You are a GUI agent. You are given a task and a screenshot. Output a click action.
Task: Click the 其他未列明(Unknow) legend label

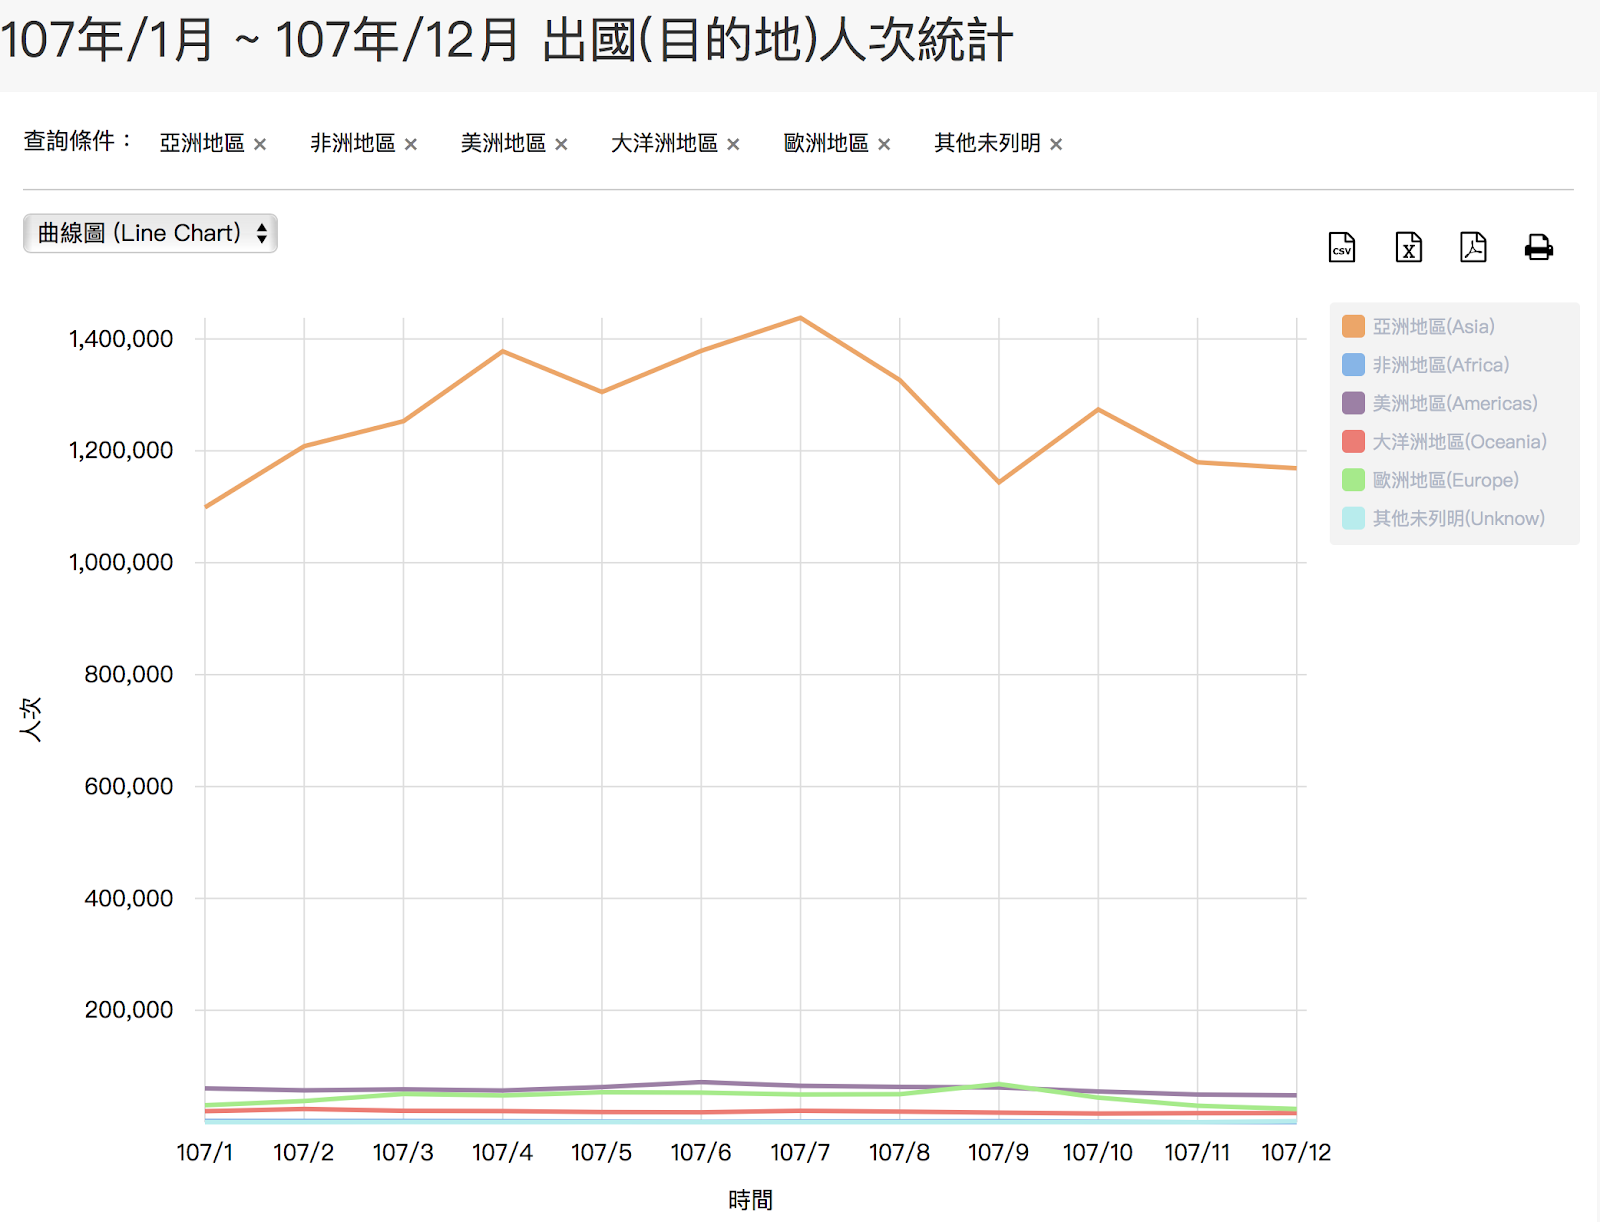(x=1458, y=518)
